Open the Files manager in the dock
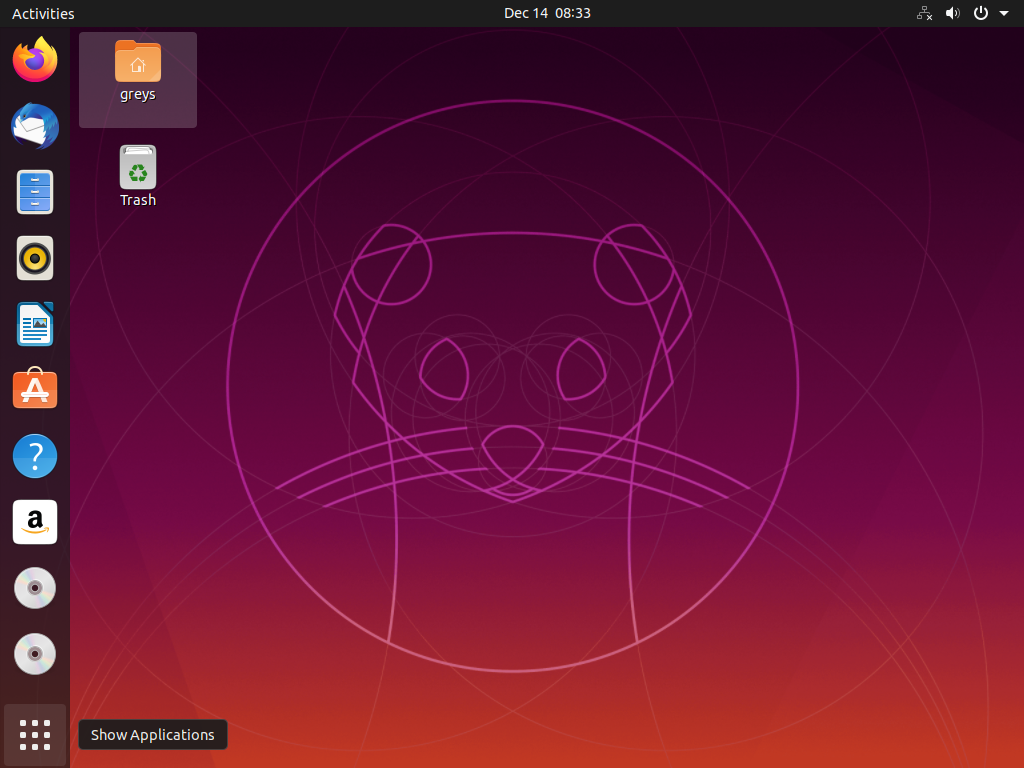This screenshot has height=768, width=1024. 35,192
